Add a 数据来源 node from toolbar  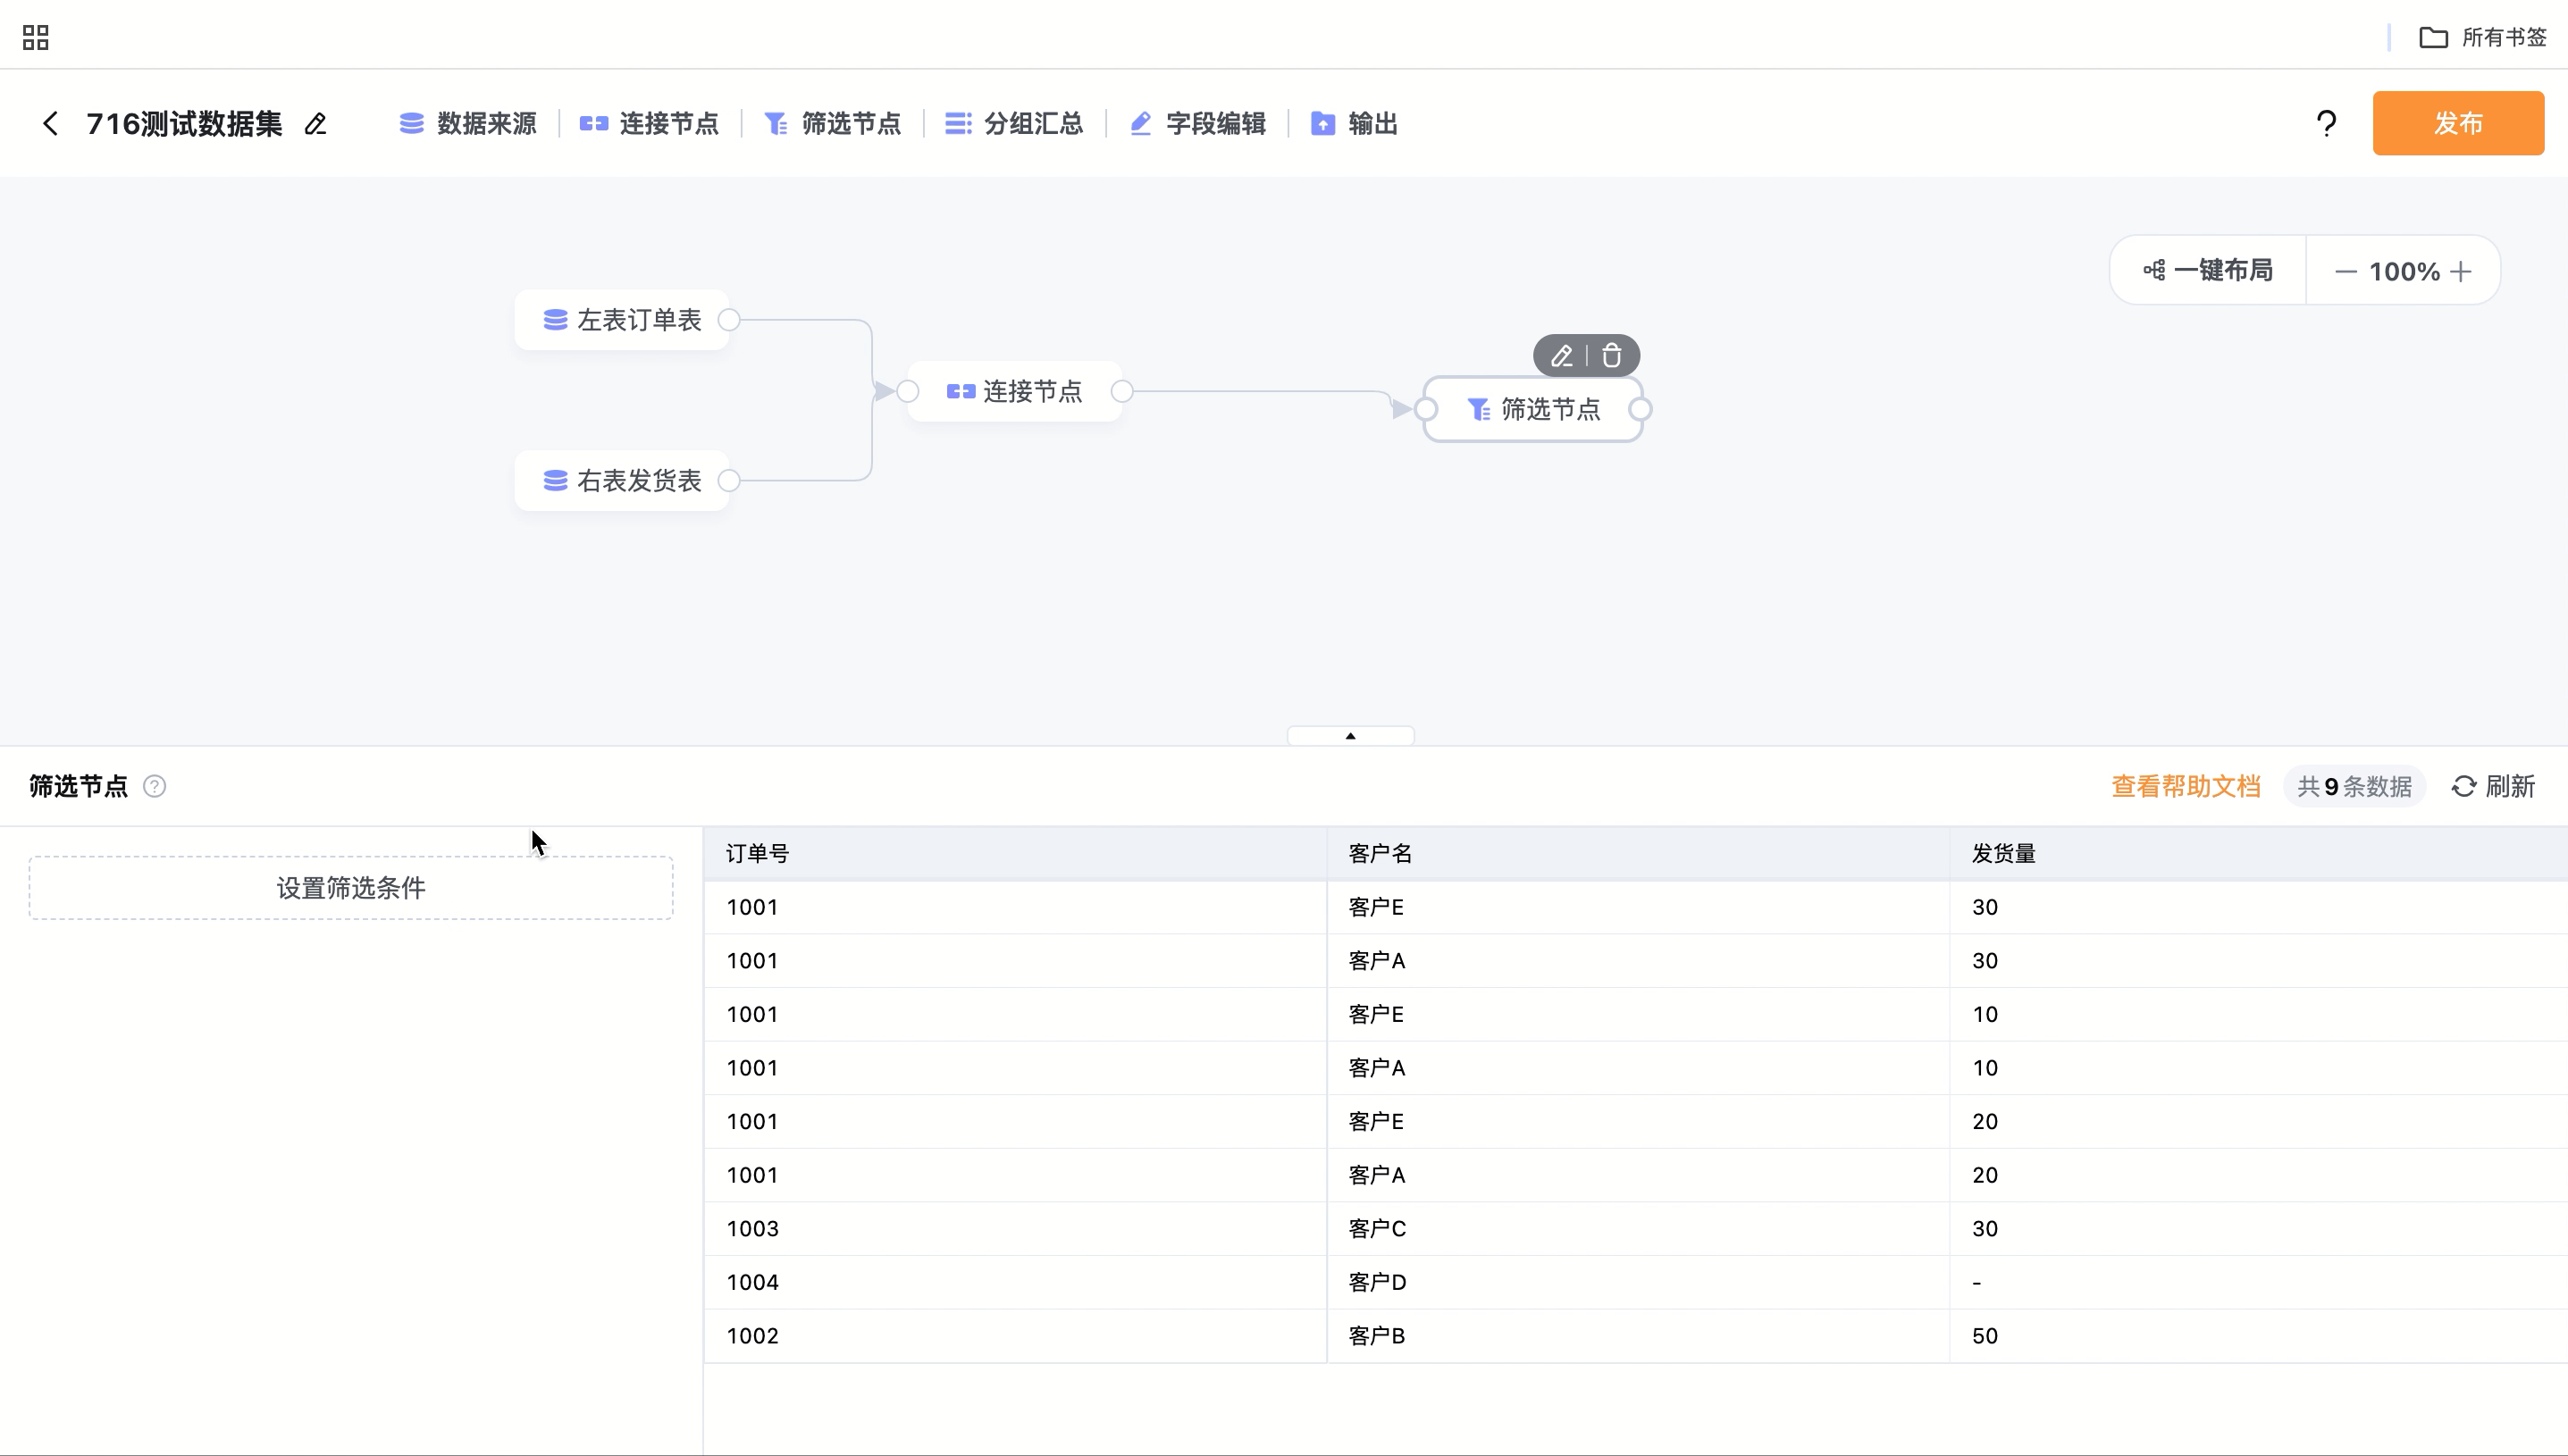coord(467,123)
